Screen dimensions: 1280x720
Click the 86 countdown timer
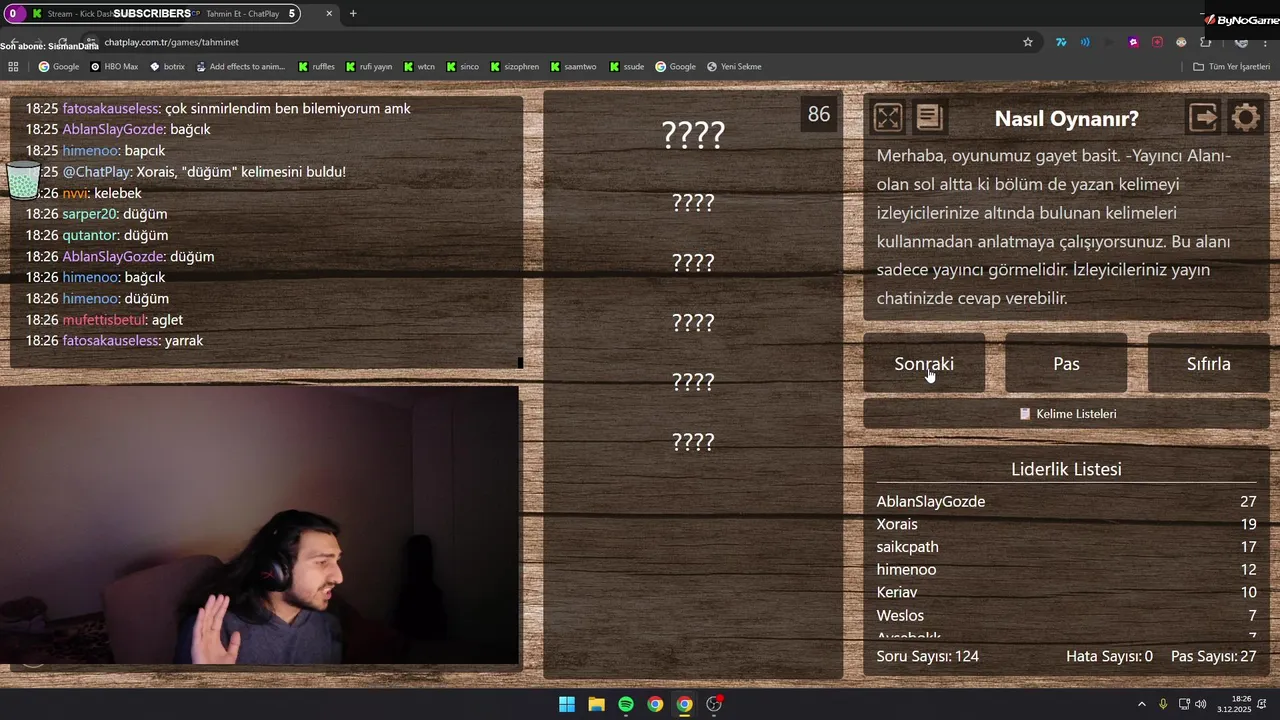click(x=819, y=114)
